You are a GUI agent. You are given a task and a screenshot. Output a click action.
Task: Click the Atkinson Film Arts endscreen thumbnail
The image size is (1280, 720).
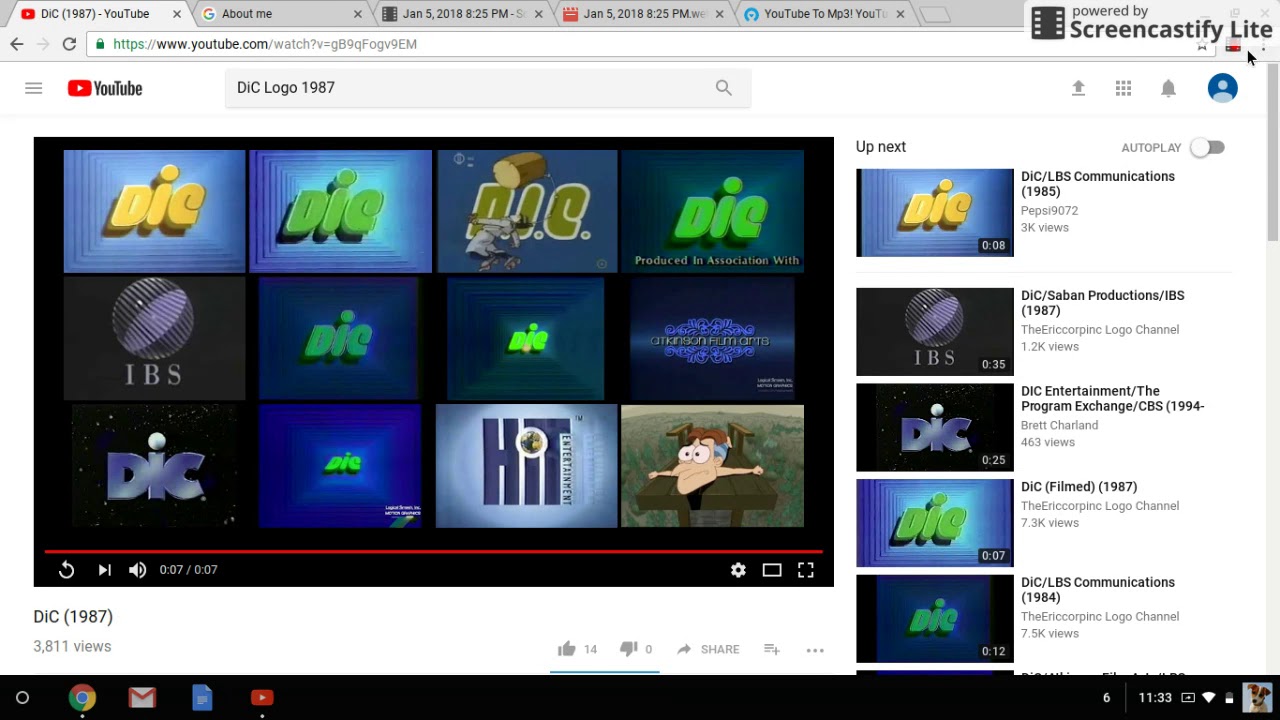712,339
